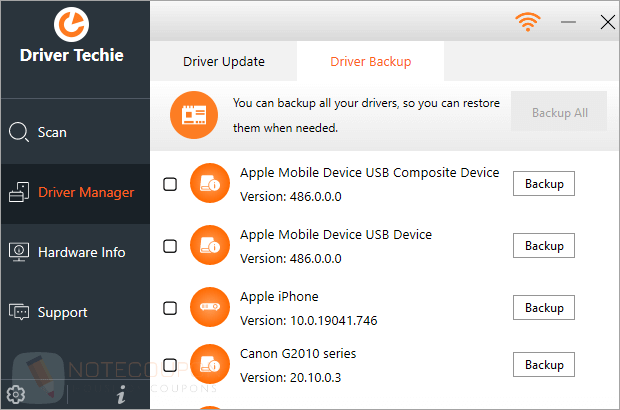
Task: Click the Hardware Info monitor icon
Action: 19,252
